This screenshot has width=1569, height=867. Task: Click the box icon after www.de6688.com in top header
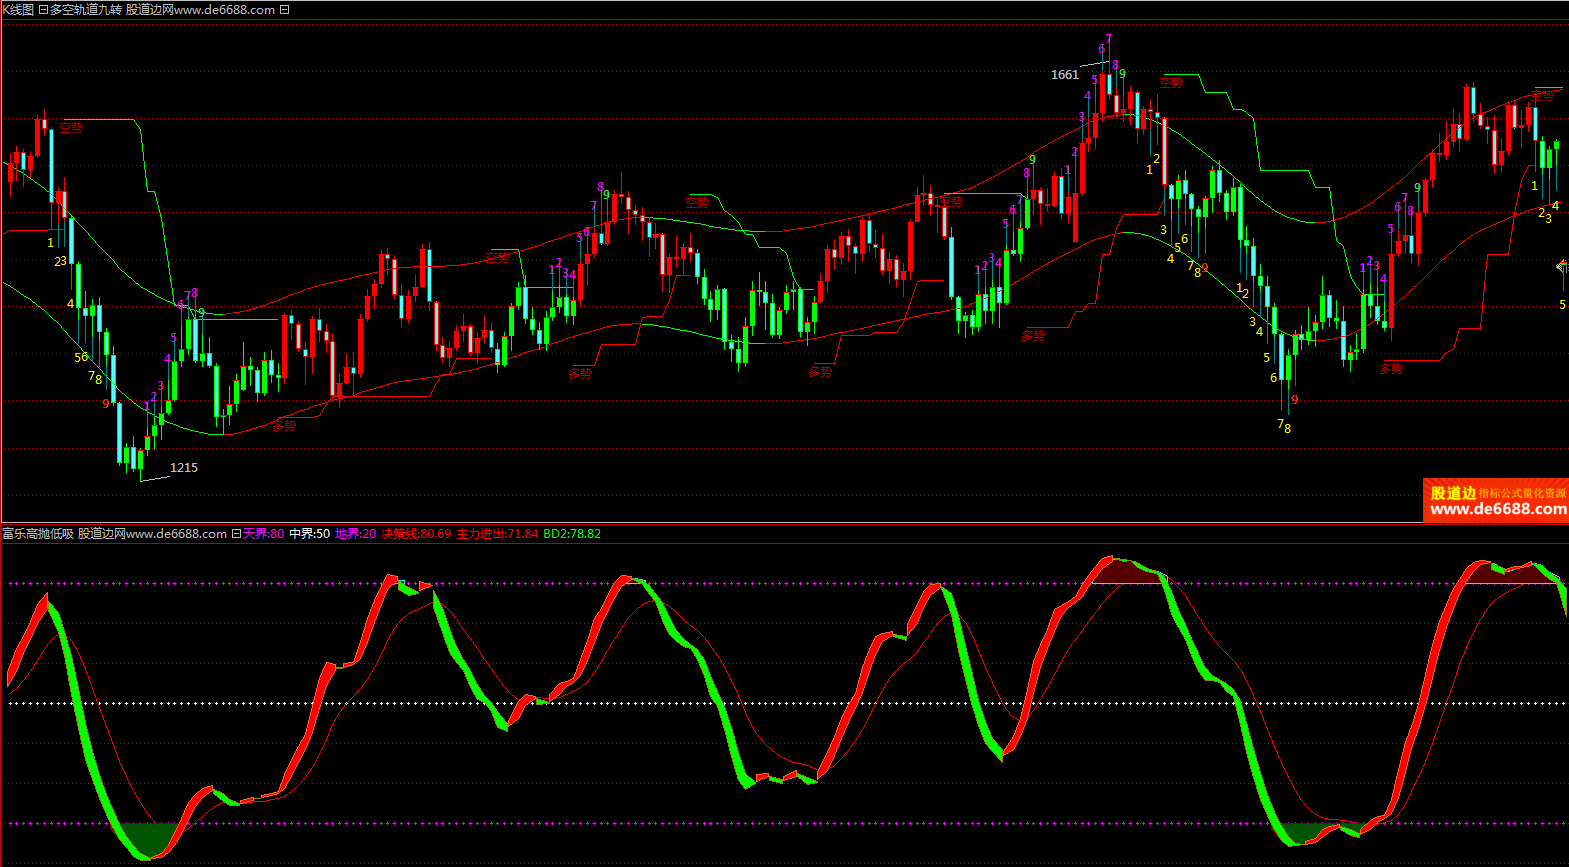[x=285, y=10]
